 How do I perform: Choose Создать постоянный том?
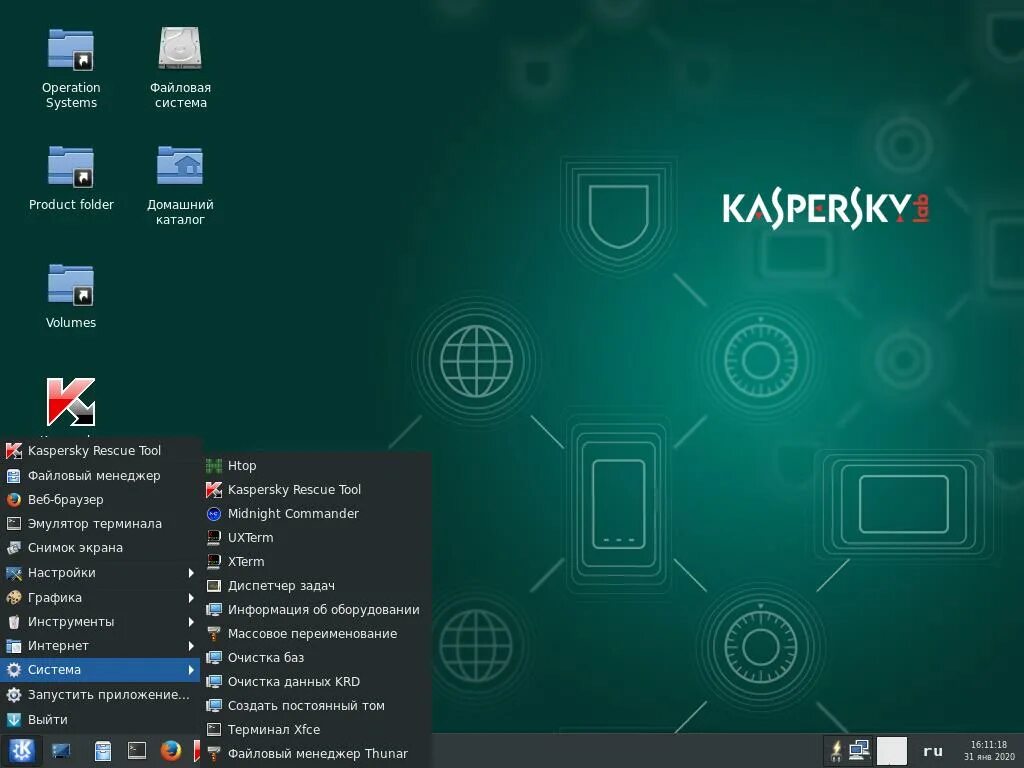coord(316,706)
